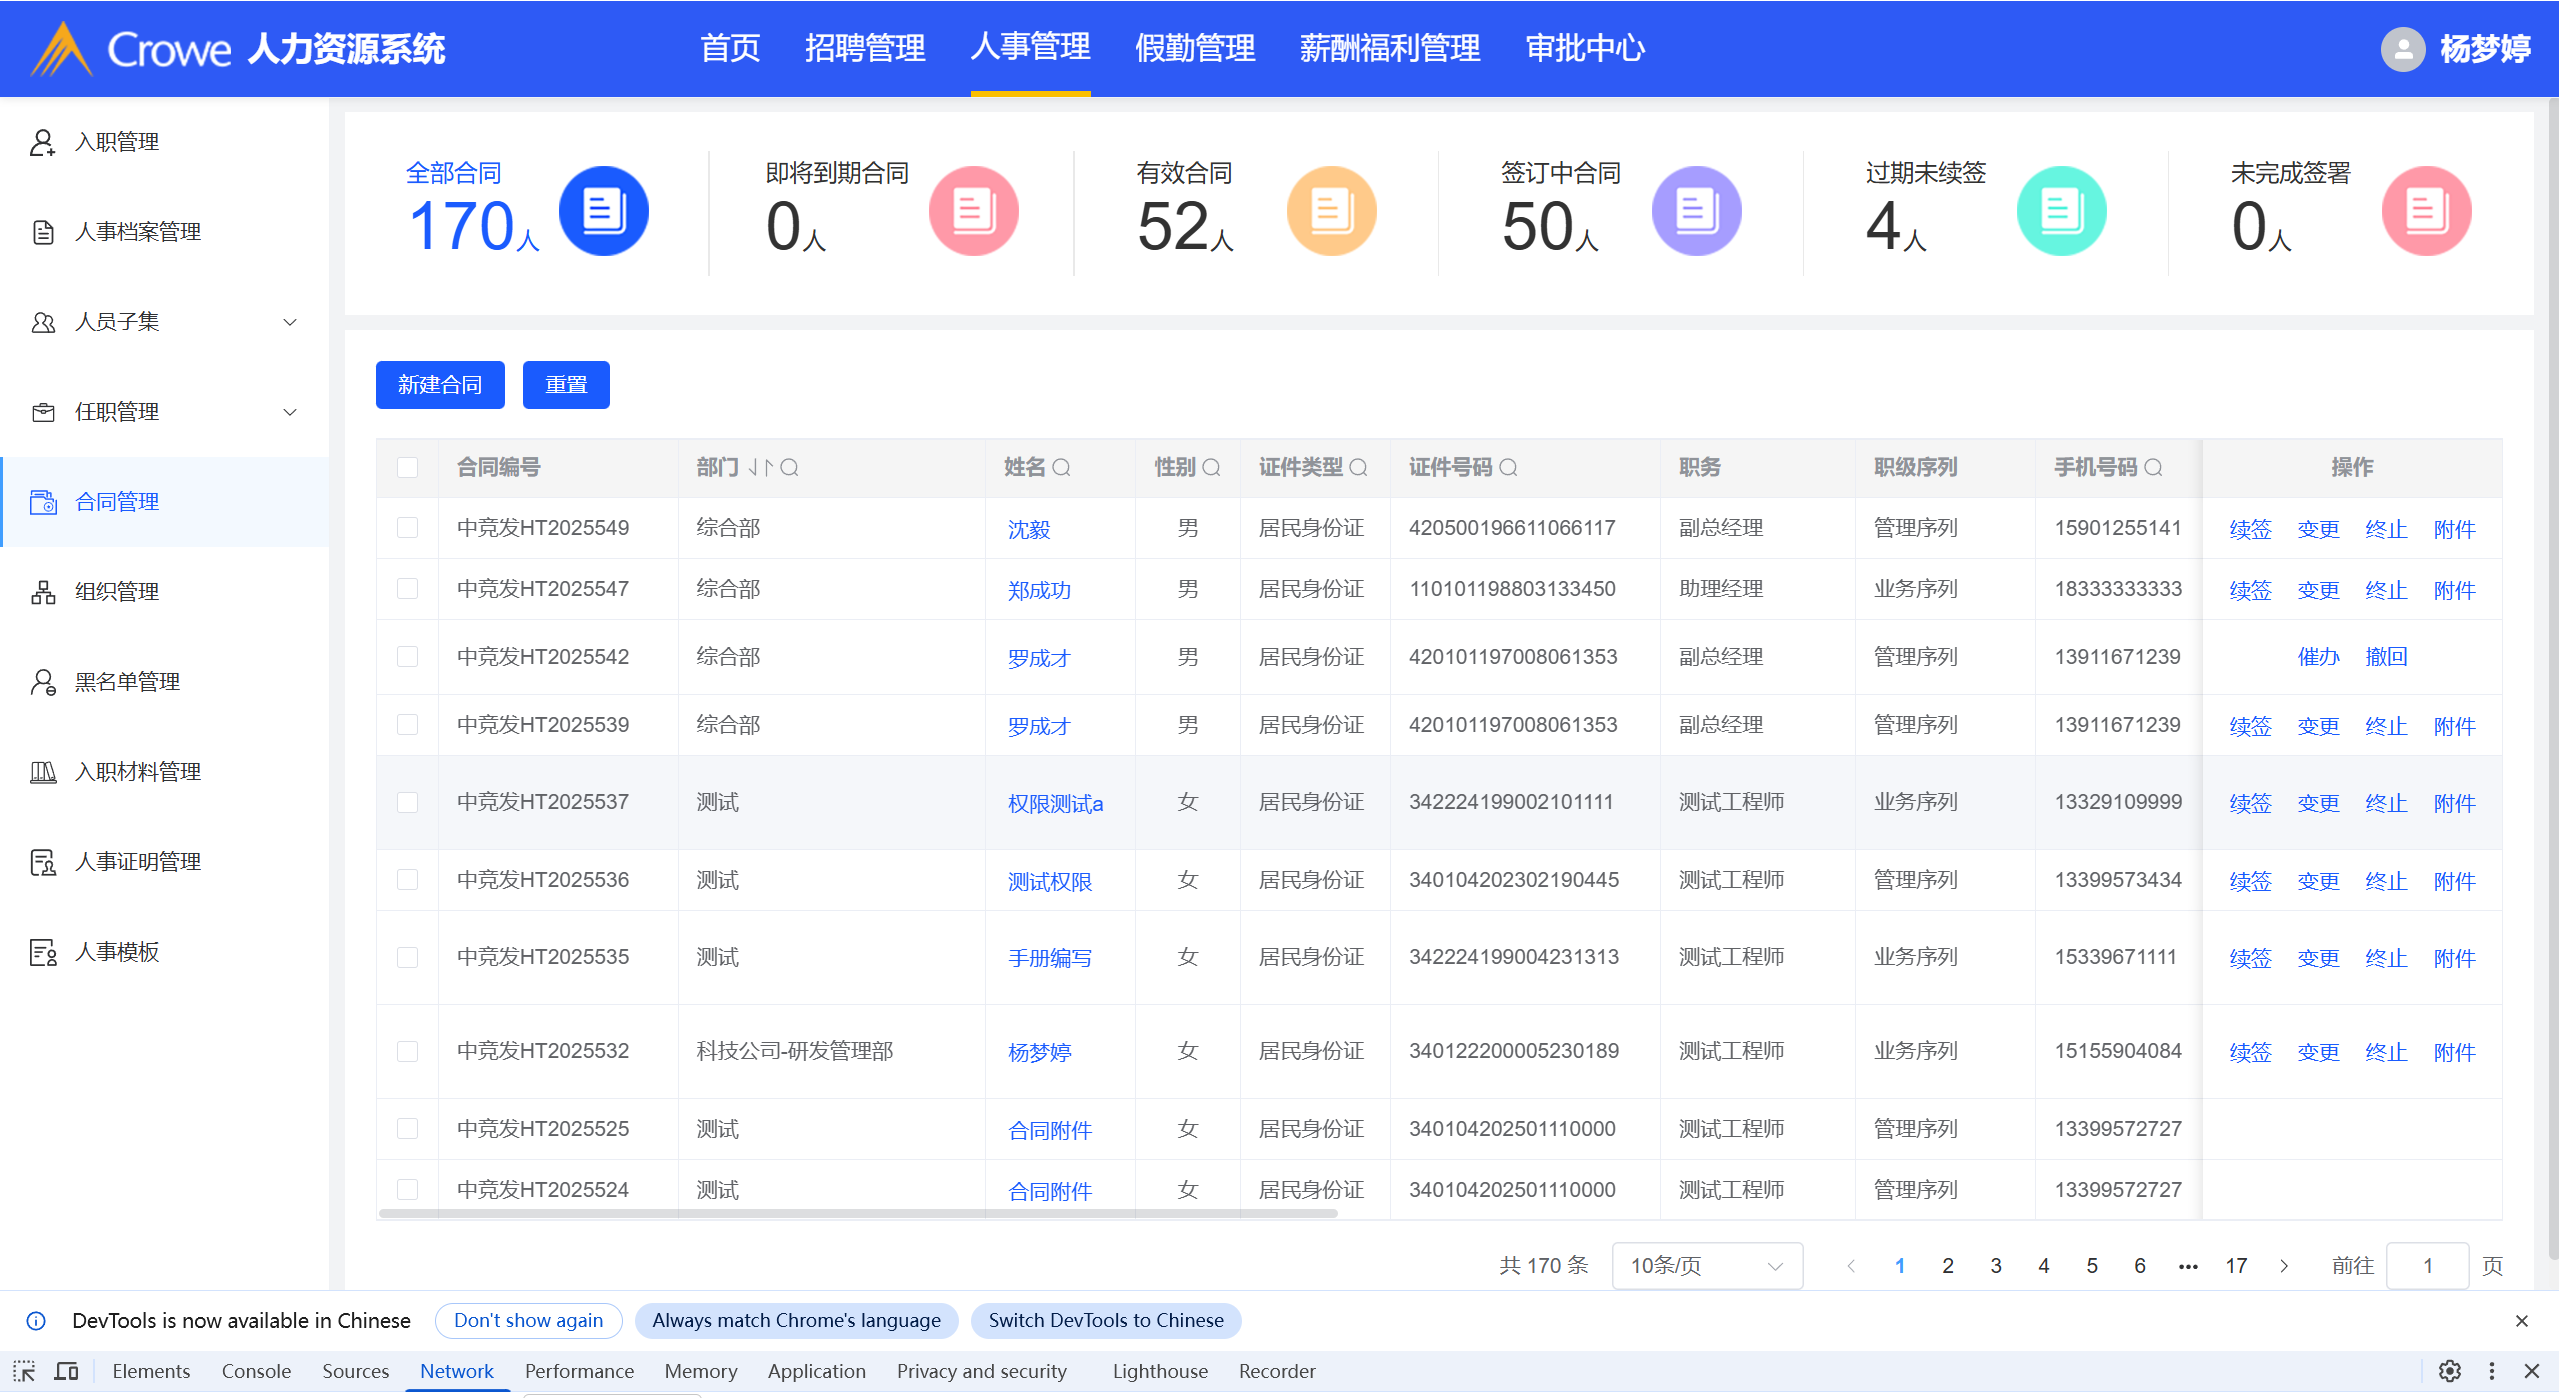
Task: Click the 新建合同 button
Action: tap(440, 385)
